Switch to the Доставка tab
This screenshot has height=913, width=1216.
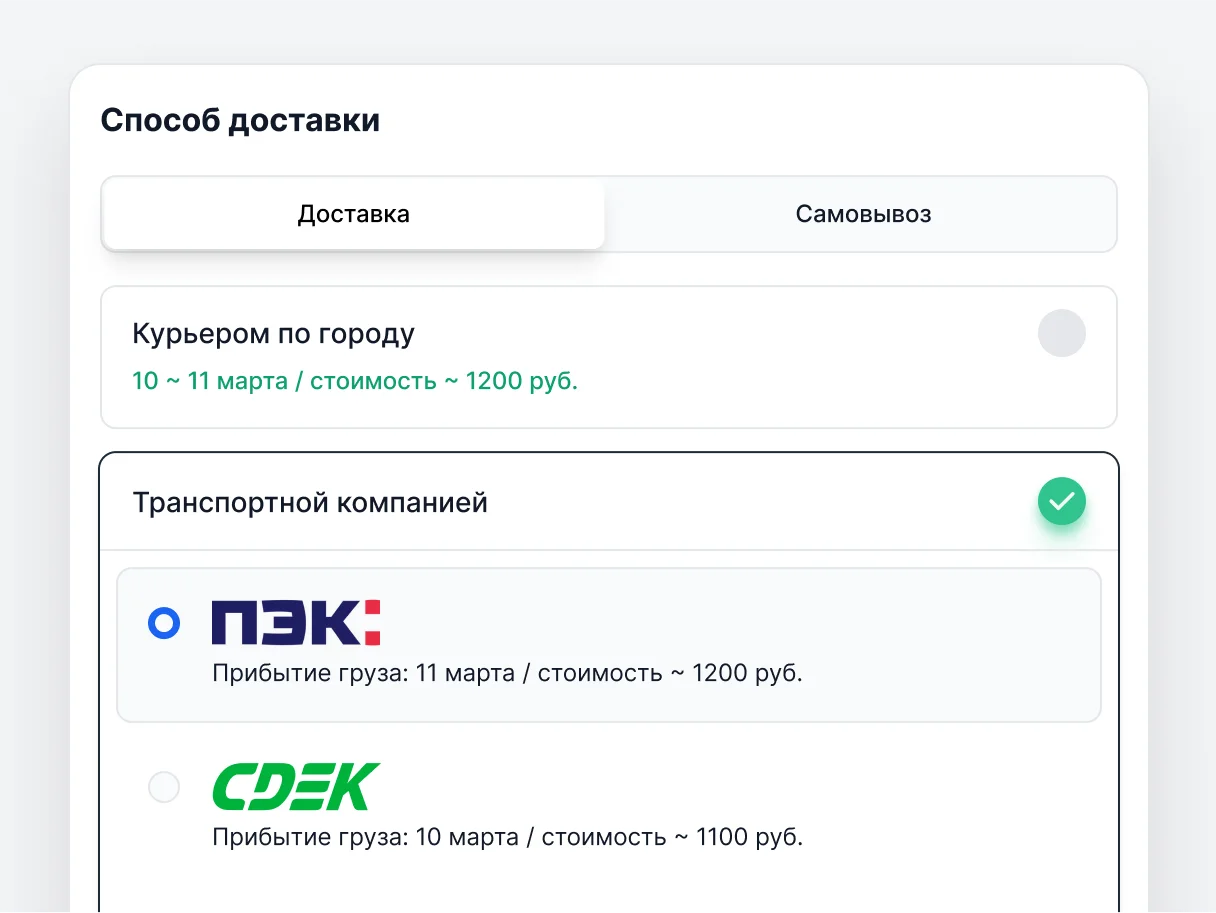[x=354, y=214]
